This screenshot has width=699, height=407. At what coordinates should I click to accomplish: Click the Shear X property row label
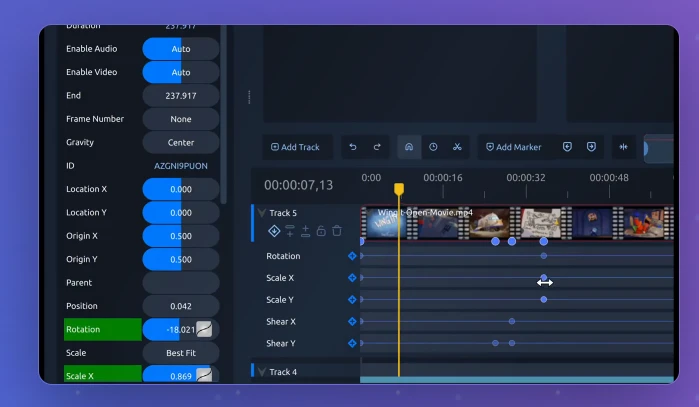(x=281, y=321)
